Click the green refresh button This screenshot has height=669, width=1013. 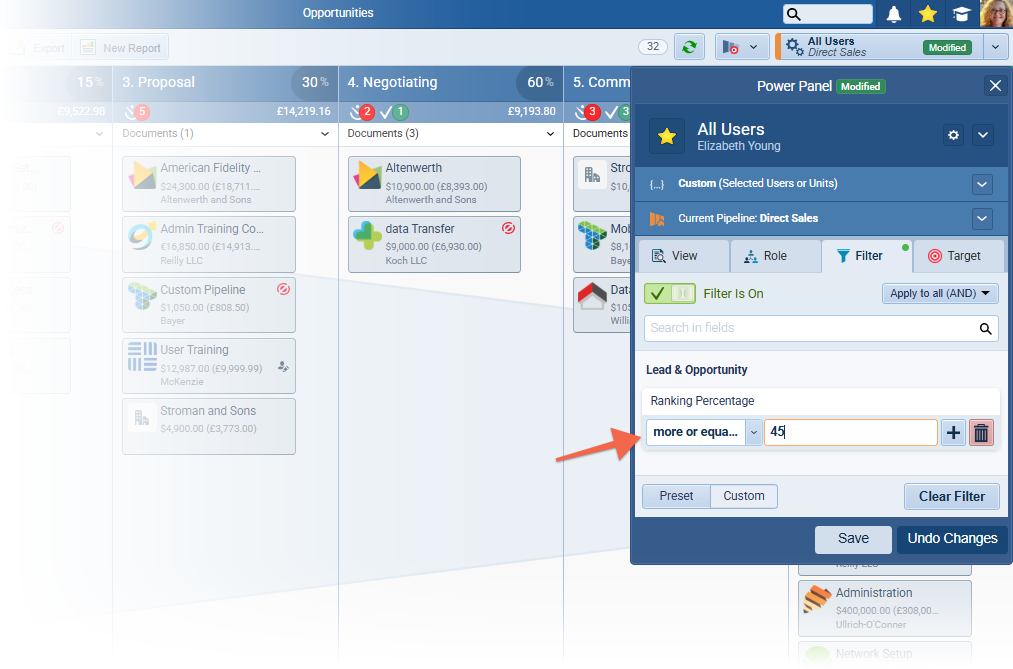[x=688, y=47]
